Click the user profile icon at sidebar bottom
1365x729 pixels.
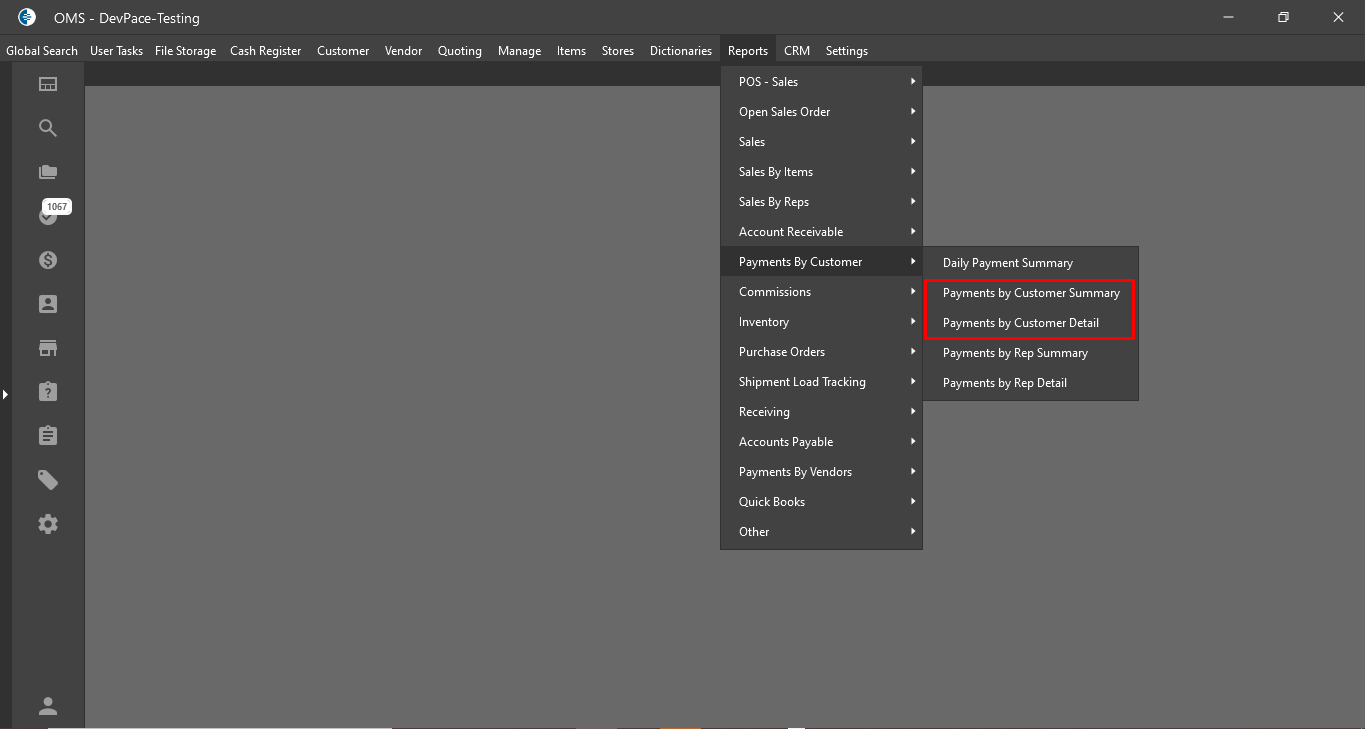(48, 706)
